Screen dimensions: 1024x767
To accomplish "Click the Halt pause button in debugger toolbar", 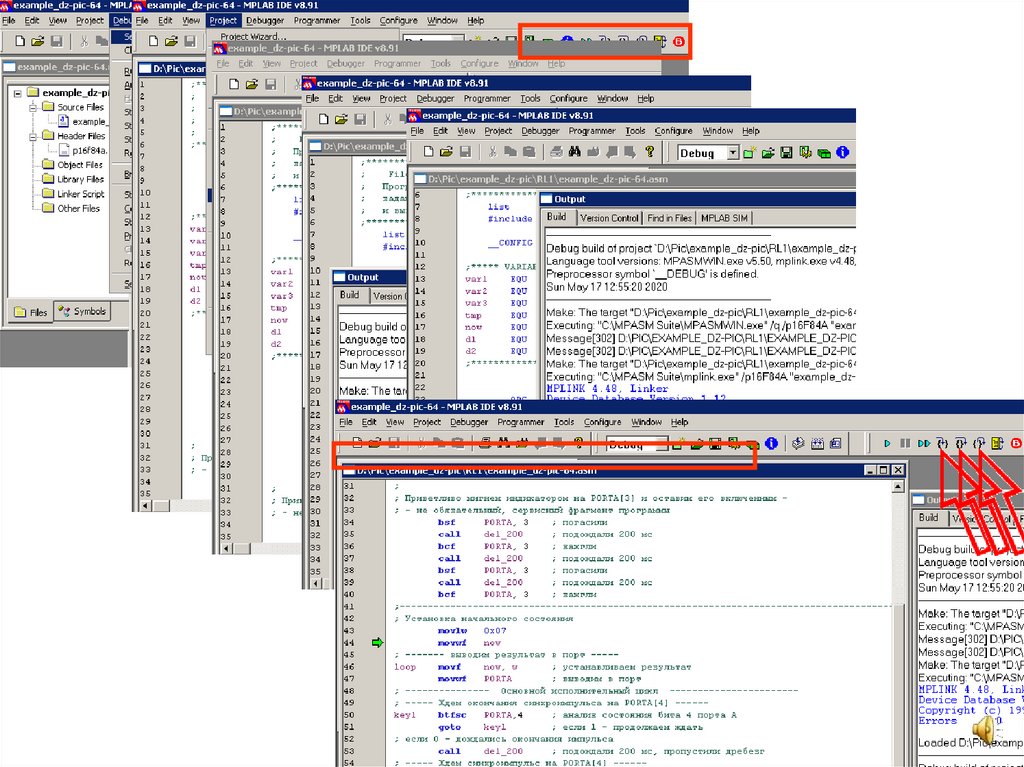I will coord(905,443).
